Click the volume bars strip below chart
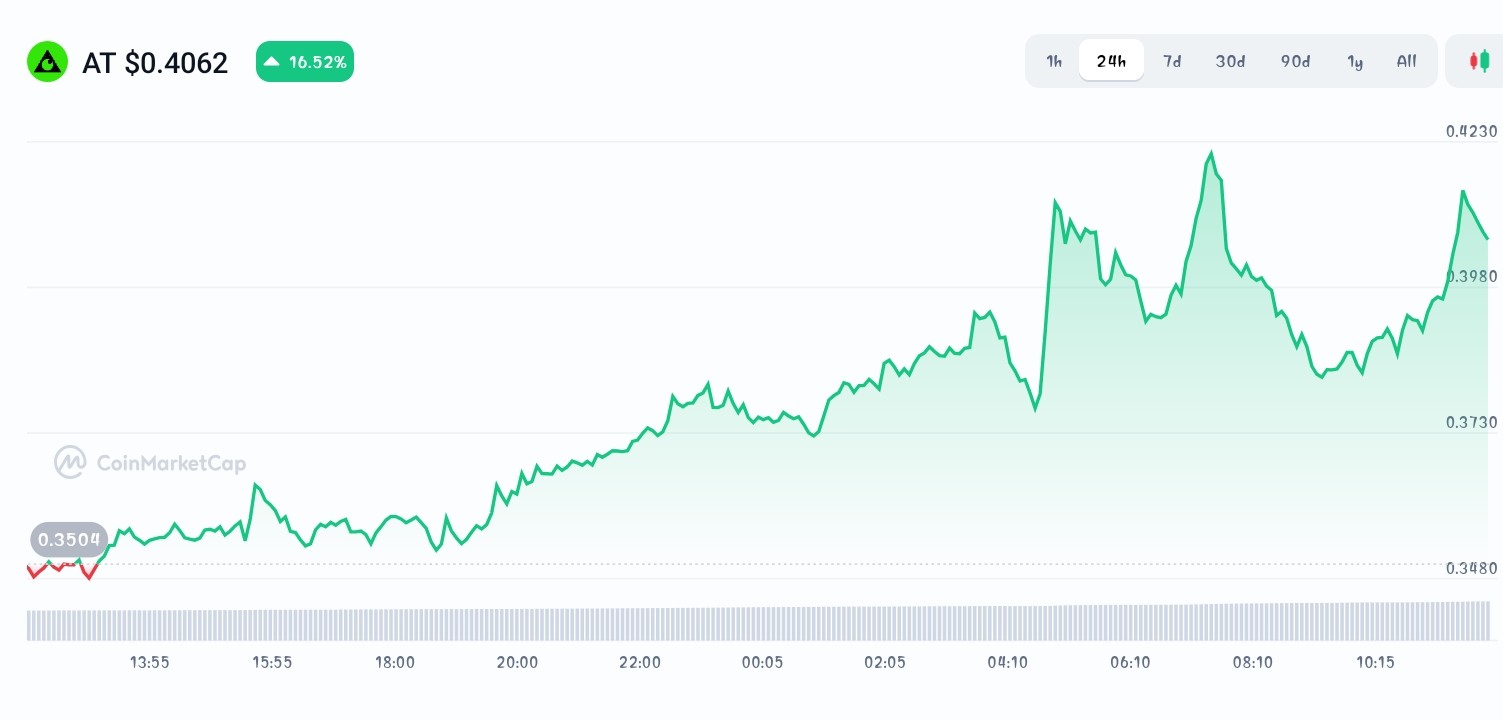The width and height of the screenshot is (1503, 720). [x=758, y=621]
